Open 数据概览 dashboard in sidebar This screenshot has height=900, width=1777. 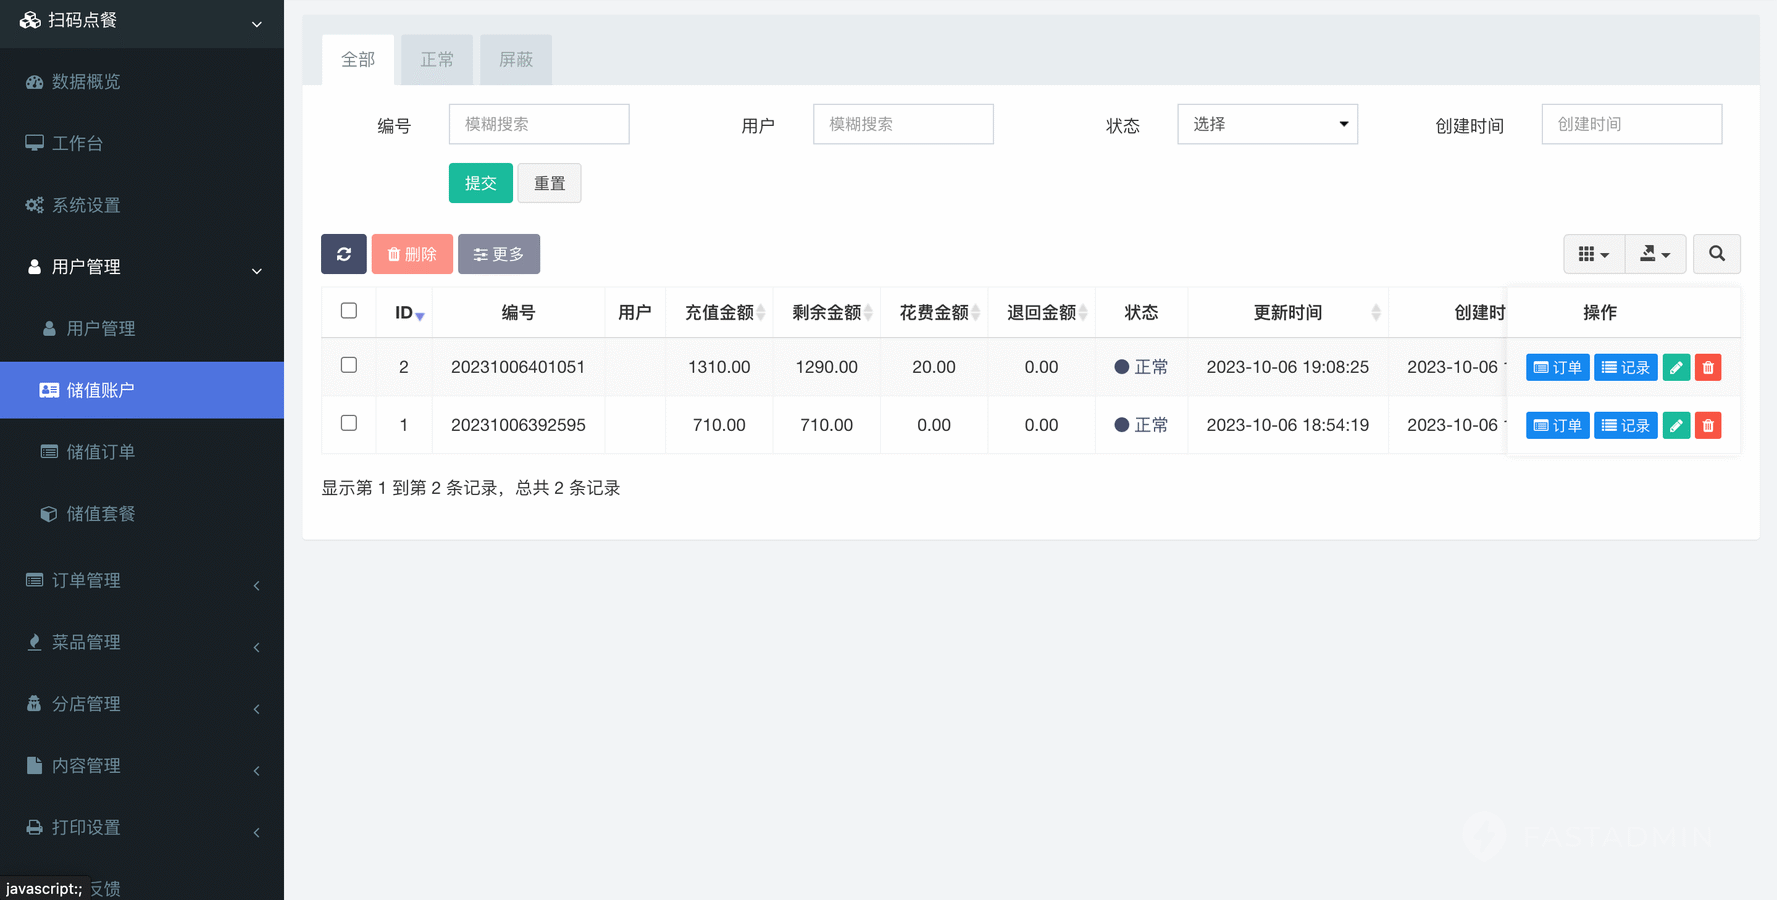pyautogui.click(x=86, y=82)
